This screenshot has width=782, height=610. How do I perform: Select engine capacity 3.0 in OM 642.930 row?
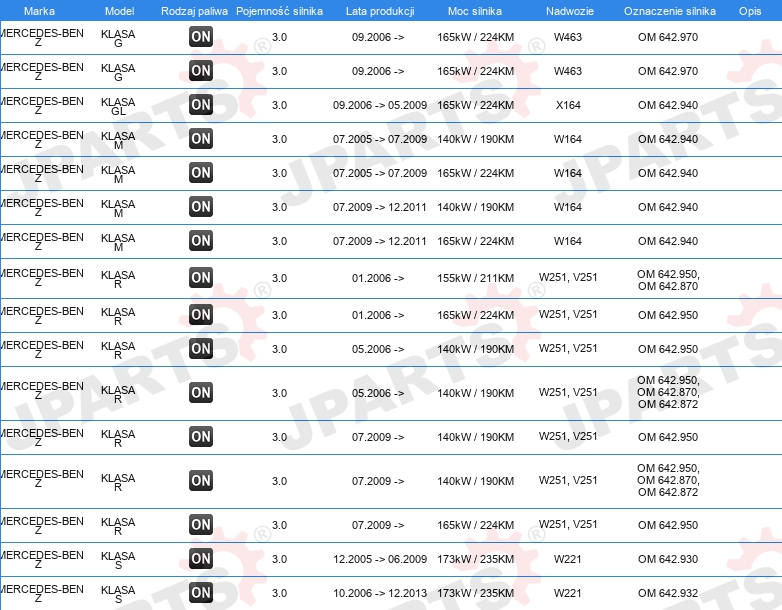tap(279, 559)
